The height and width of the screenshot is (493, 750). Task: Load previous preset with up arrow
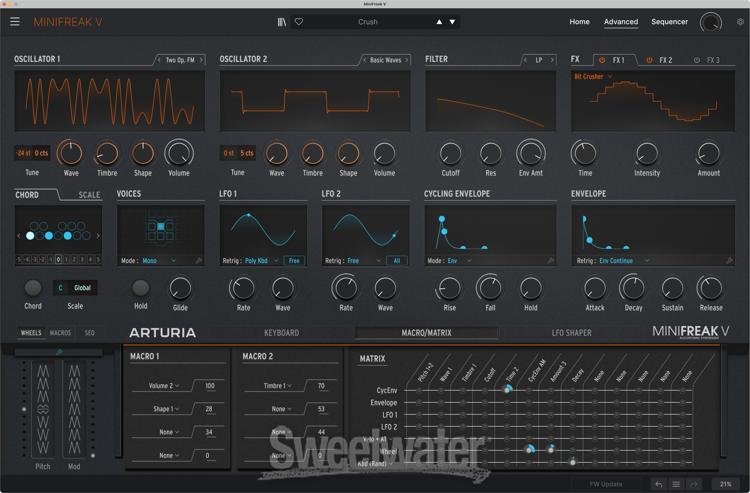tap(439, 22)
